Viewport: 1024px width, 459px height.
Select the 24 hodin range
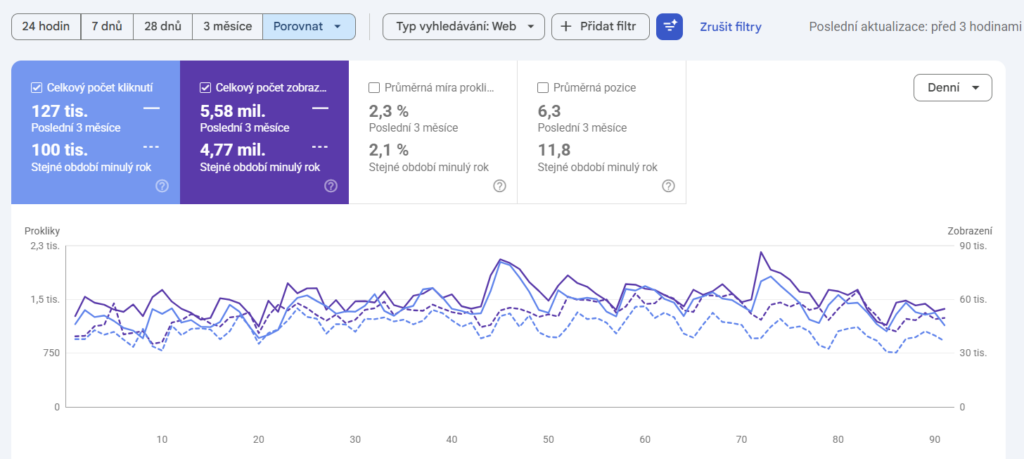pyautogui.click(x=46, y=27)
